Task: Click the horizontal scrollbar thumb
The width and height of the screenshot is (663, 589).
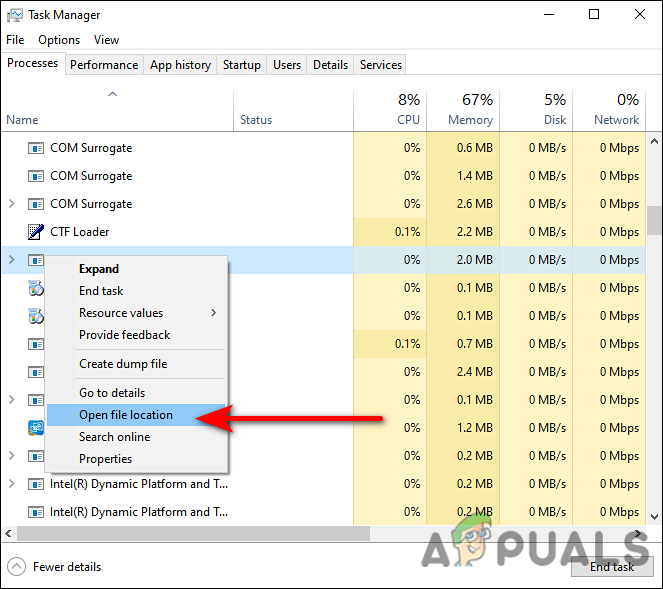Action: point(193,533)
